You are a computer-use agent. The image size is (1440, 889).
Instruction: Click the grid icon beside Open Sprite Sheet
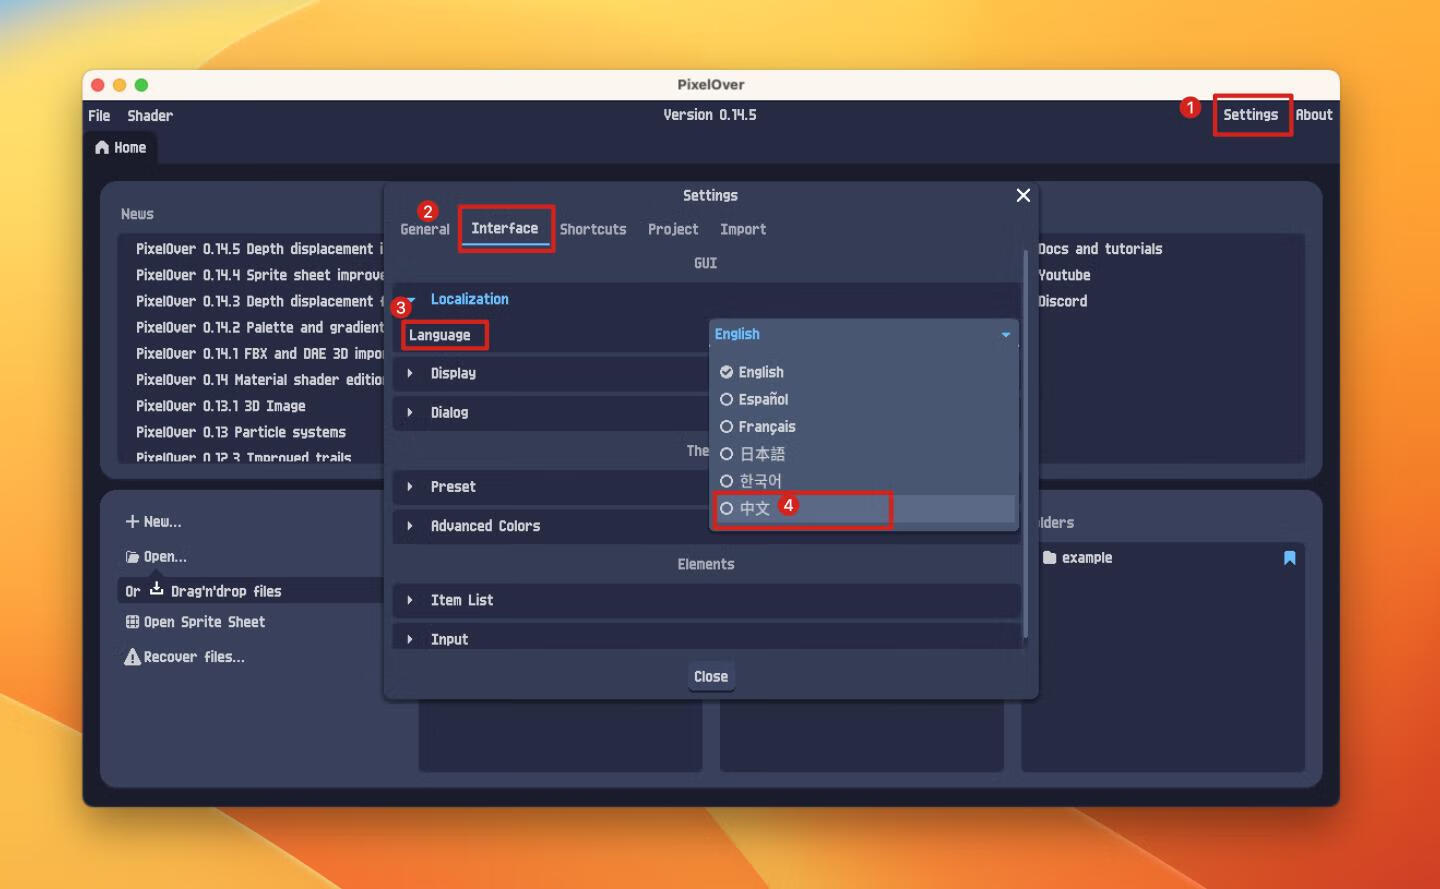pos(132,622)
